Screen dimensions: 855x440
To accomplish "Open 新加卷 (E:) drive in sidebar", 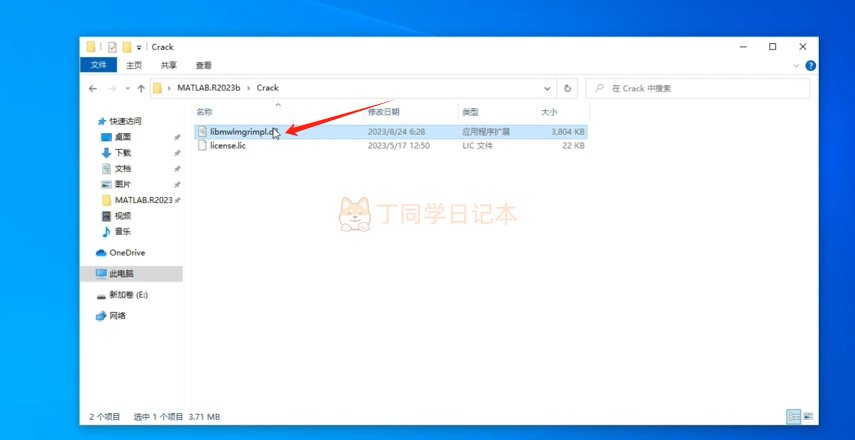I will 128,294.
